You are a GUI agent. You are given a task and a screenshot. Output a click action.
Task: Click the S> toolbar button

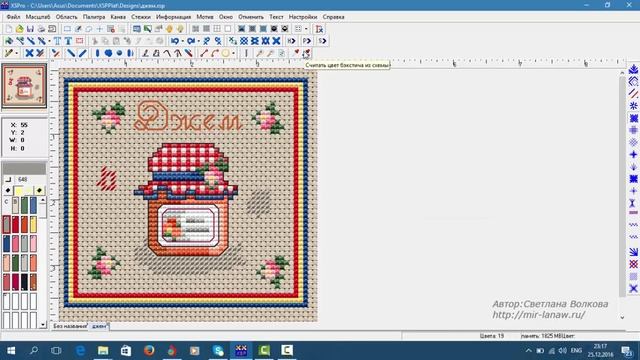click(322, 41)
